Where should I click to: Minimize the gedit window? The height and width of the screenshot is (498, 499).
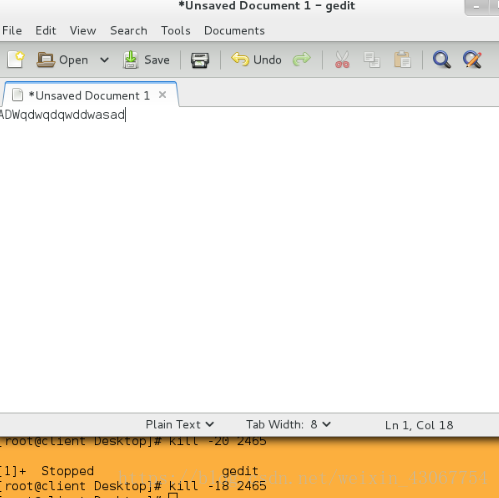[x=476, y=7]
